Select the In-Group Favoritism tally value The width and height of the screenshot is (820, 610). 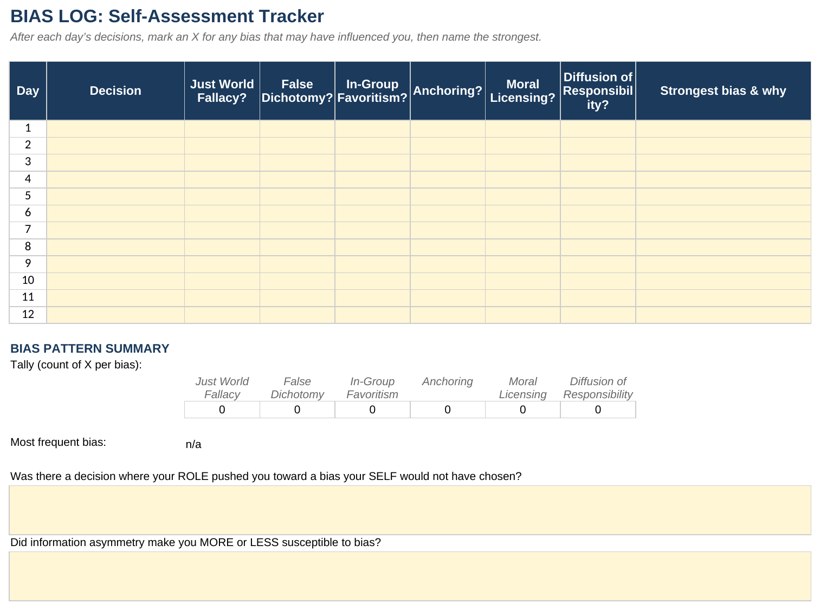pyautogui.click(x=372, y=410)
